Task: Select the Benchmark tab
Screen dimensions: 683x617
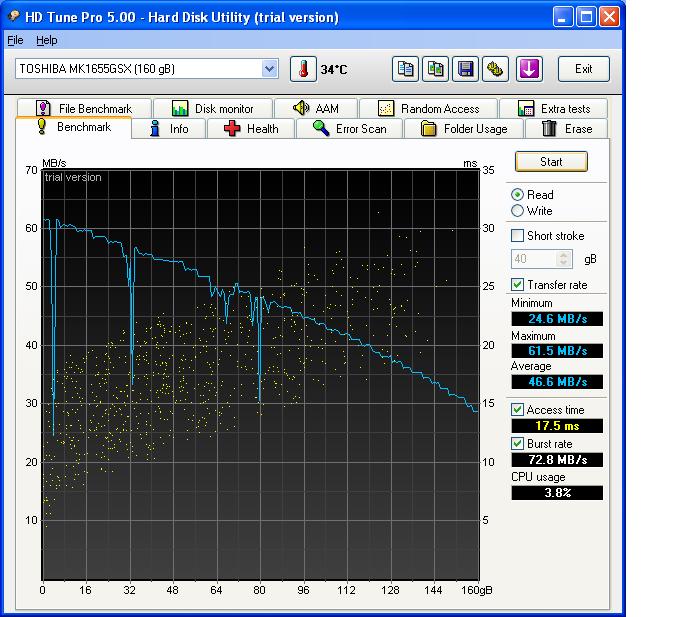Action: [x=74, y=127]
